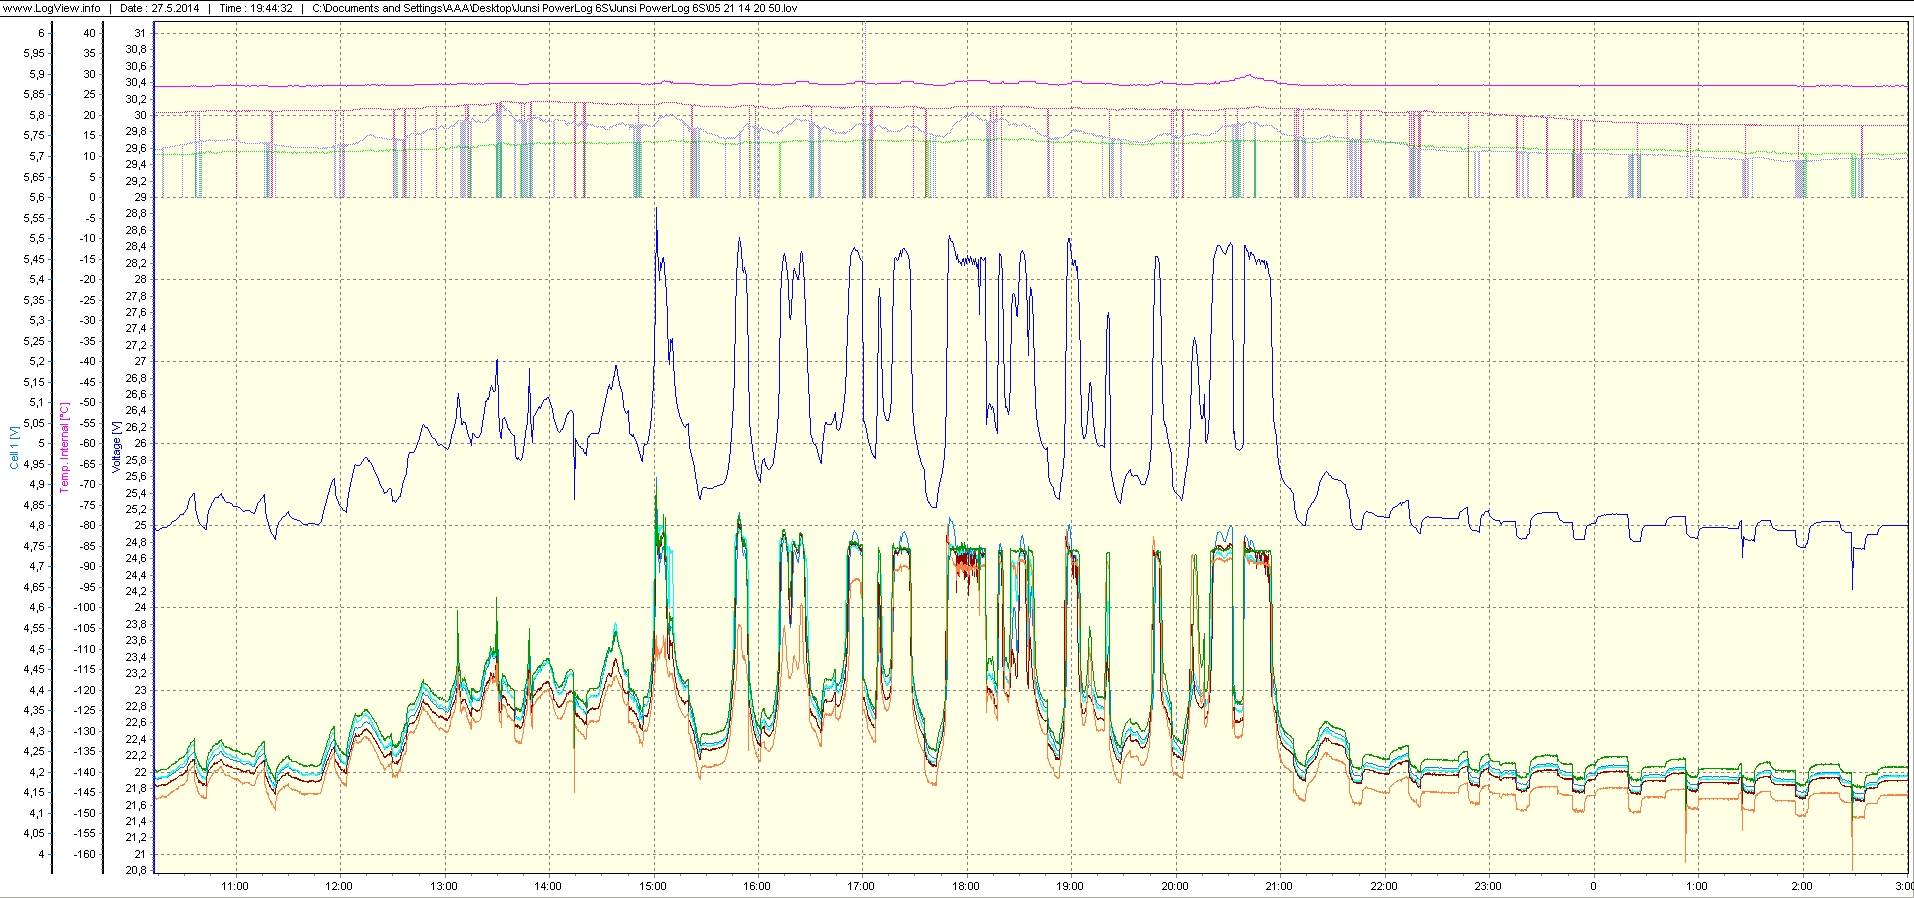
Task: Click the "12:00" time axis label
Action: coord(339,886)
